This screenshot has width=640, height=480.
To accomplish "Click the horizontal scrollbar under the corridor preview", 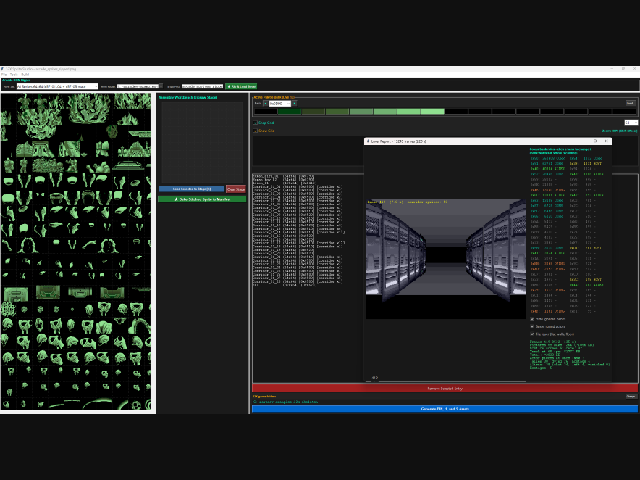I will (x=446, y=382).
